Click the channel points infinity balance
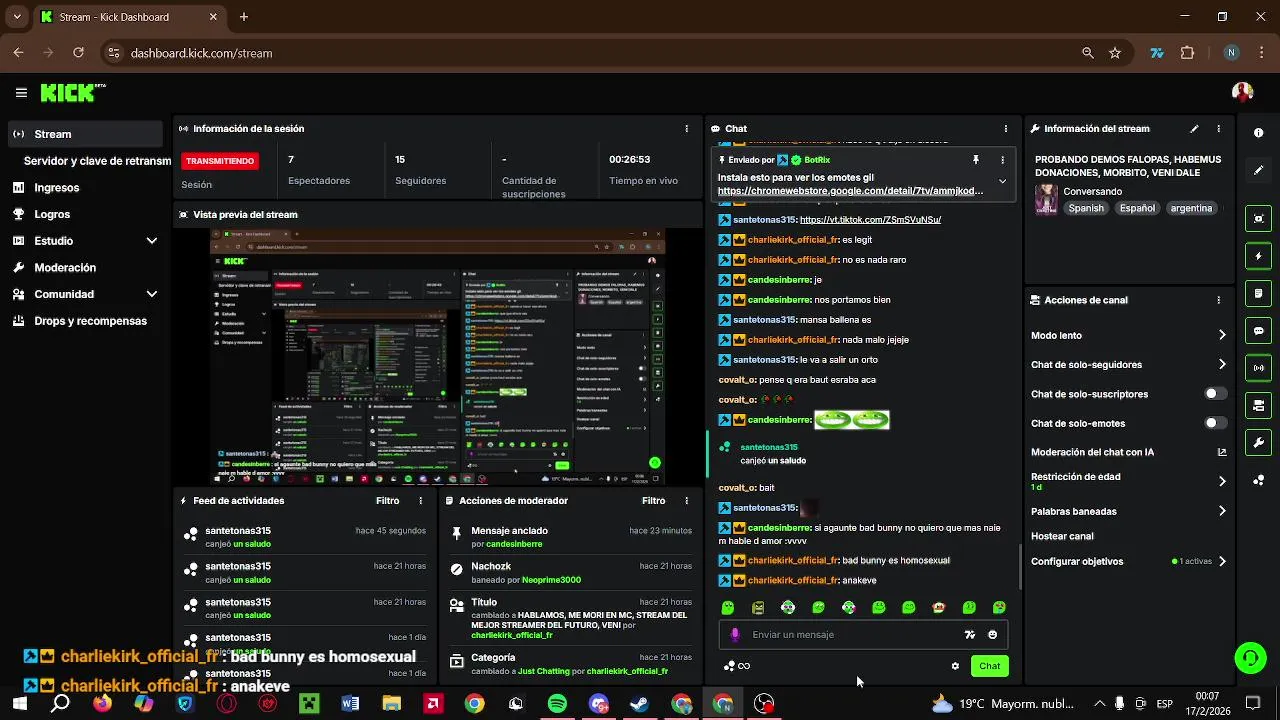 [x=737, y=666]
